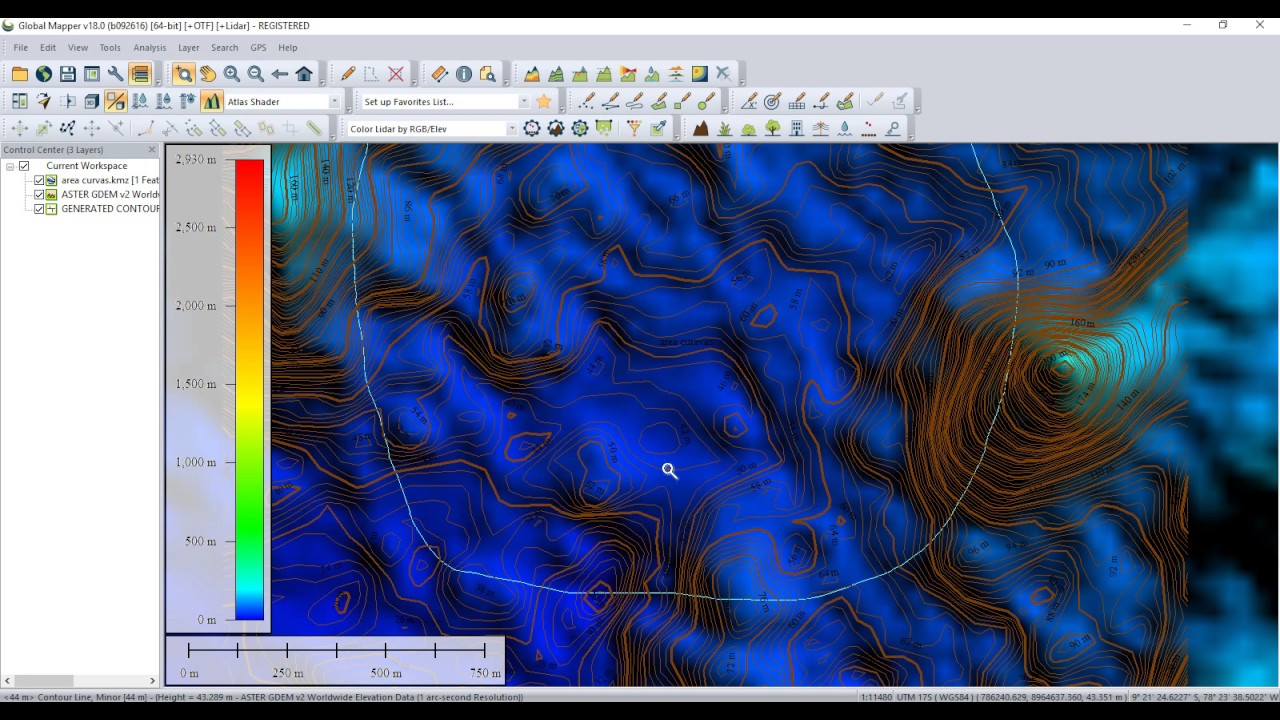
Task: Click the Lidar water drop classification icon
Action: point(845,128)
